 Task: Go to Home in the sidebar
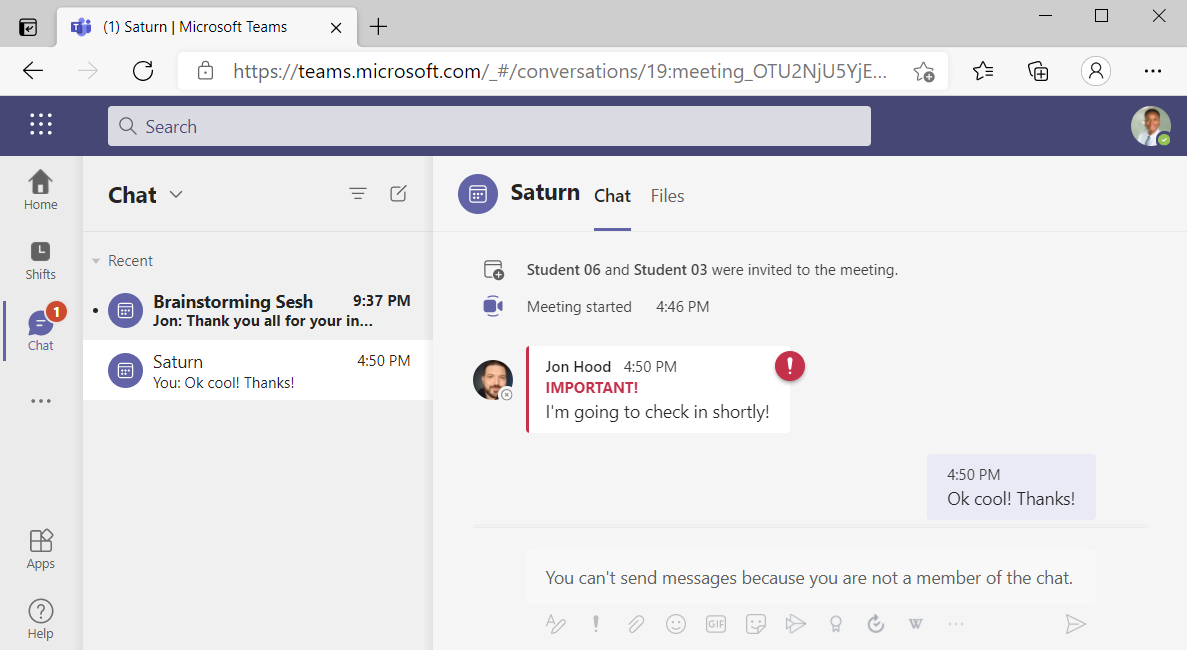(x=40, y=190)
